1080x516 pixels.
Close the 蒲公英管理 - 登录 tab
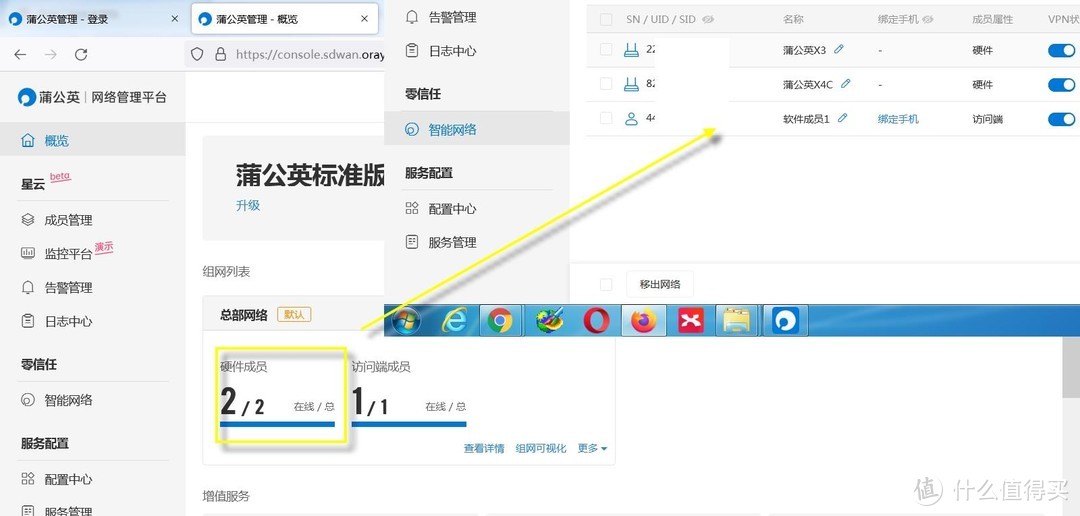tap(174, 19)
